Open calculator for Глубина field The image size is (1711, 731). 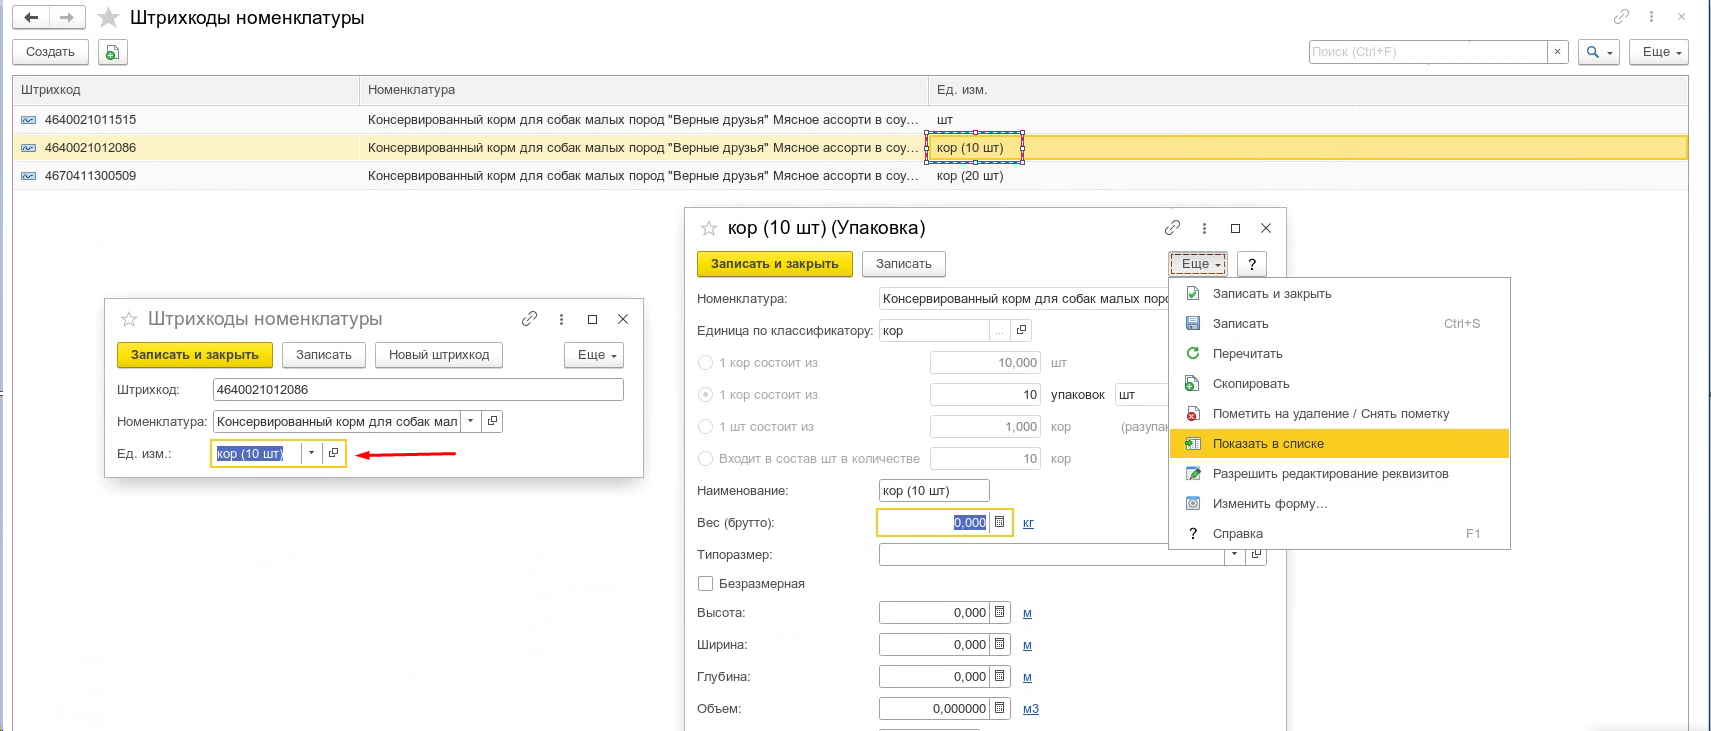(999, 676)
